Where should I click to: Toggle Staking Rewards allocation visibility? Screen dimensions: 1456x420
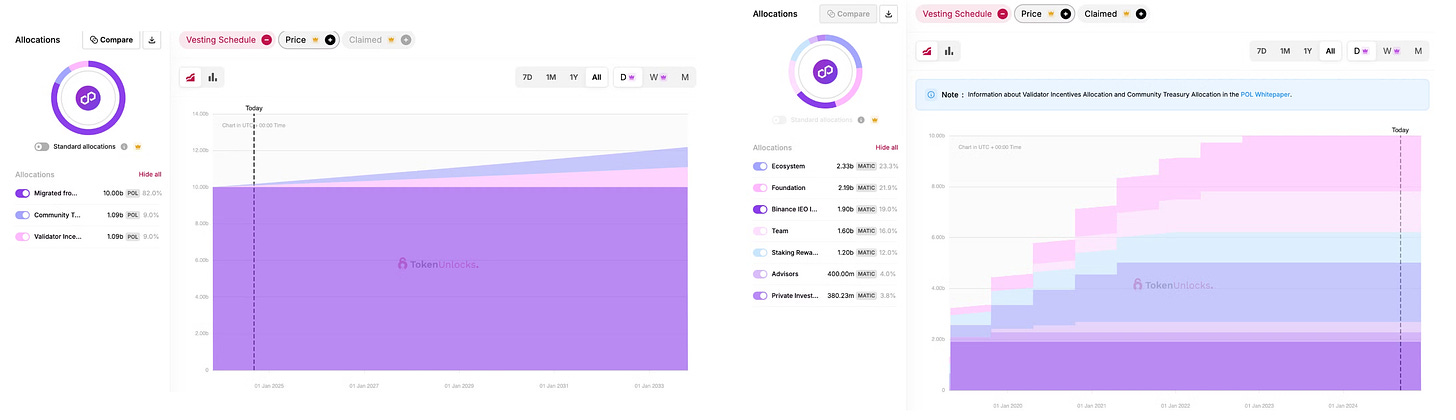(x=760, y=253)
